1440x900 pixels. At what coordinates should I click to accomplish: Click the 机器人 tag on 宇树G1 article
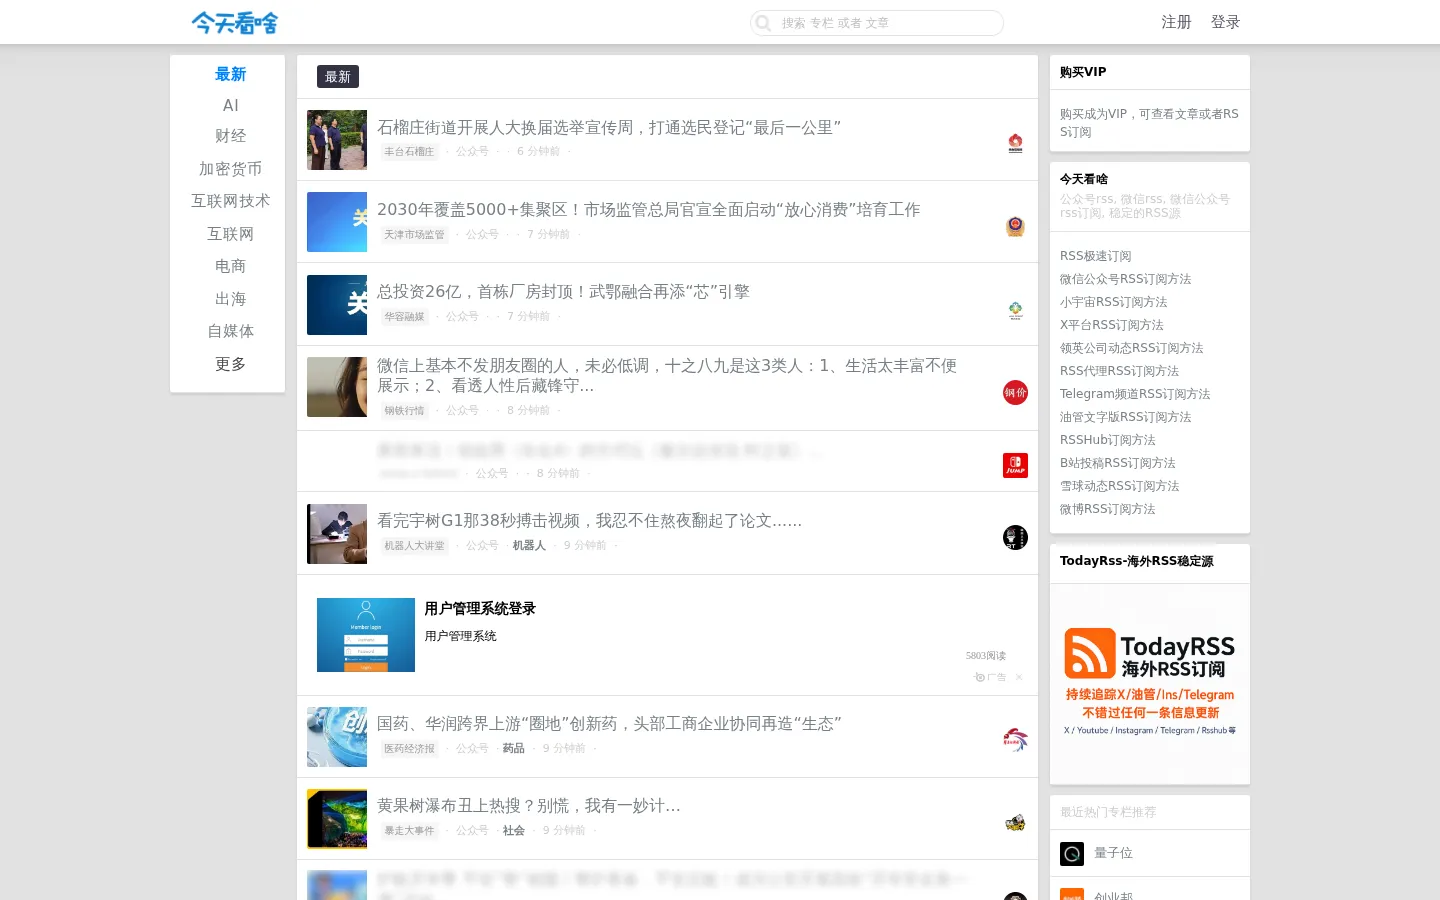(529, 546)
